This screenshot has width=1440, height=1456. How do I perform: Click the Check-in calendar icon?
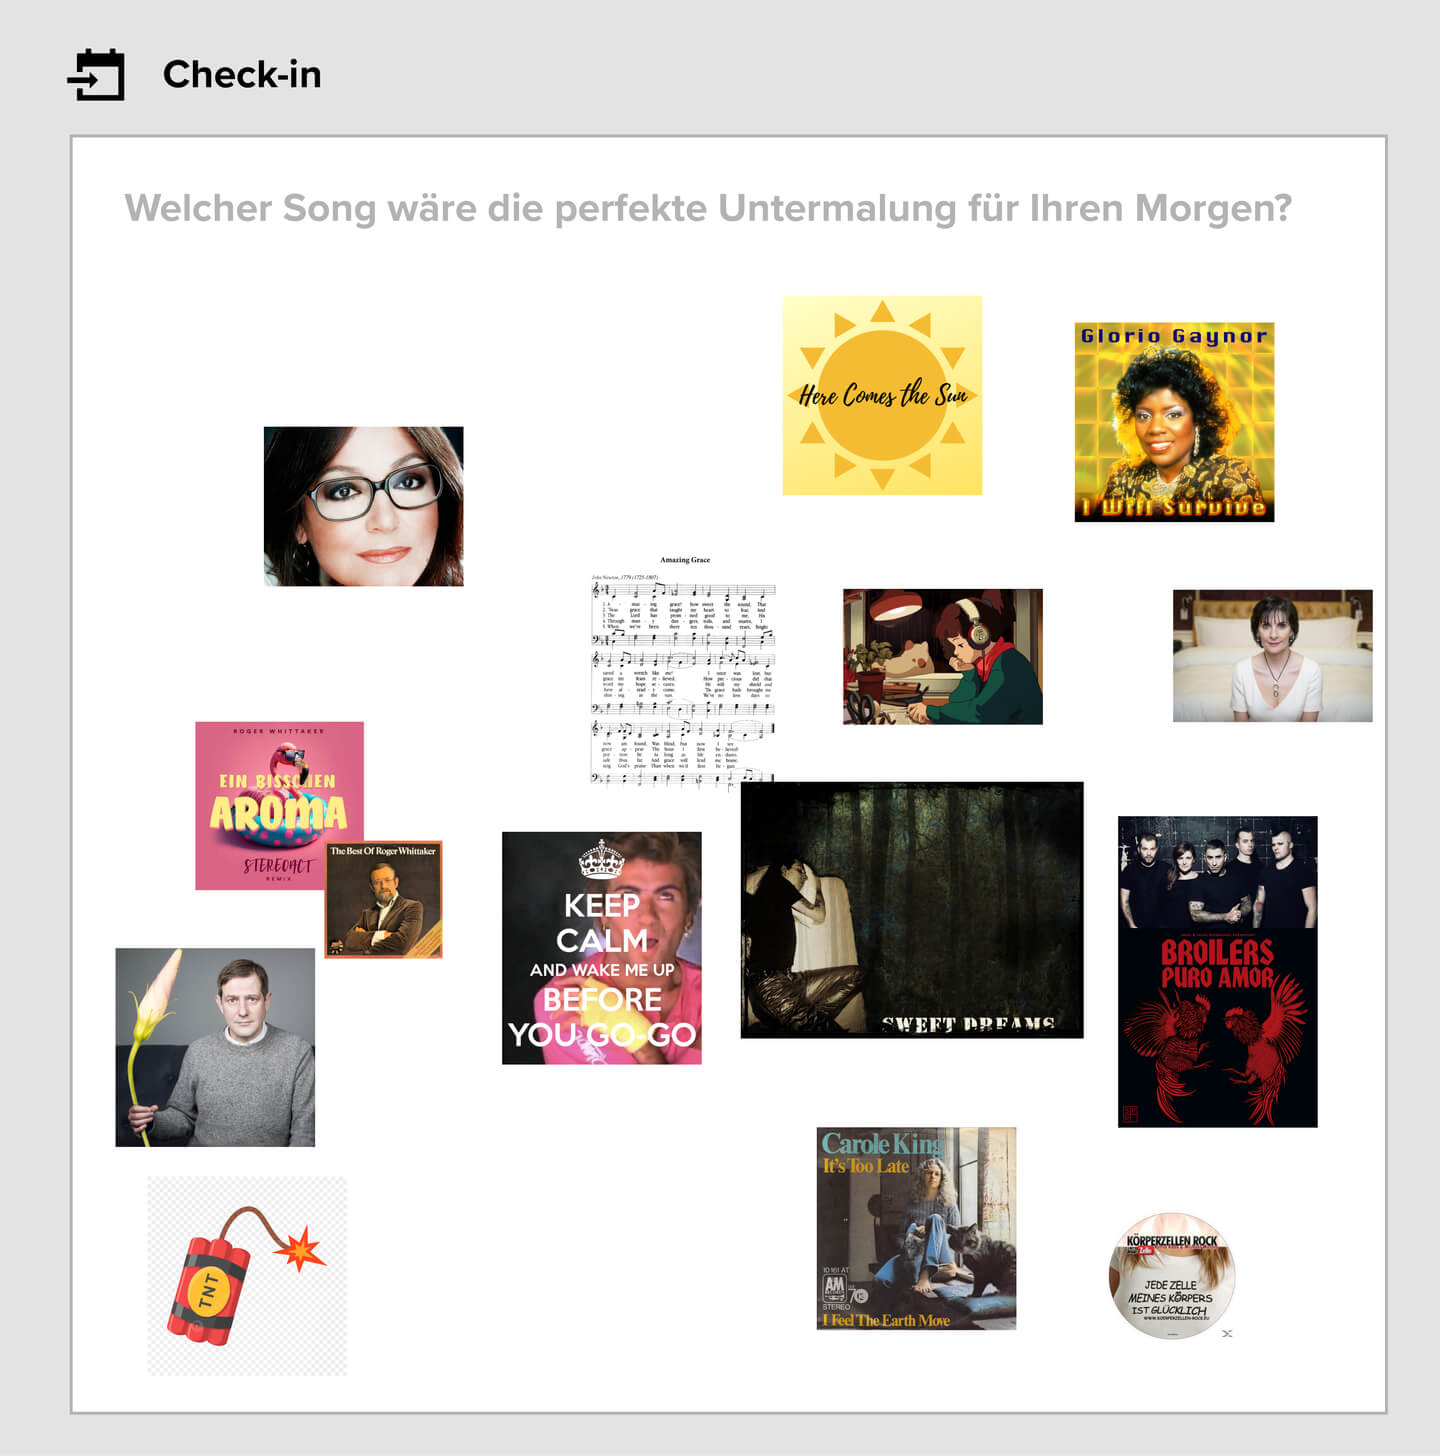pos(96,75)
